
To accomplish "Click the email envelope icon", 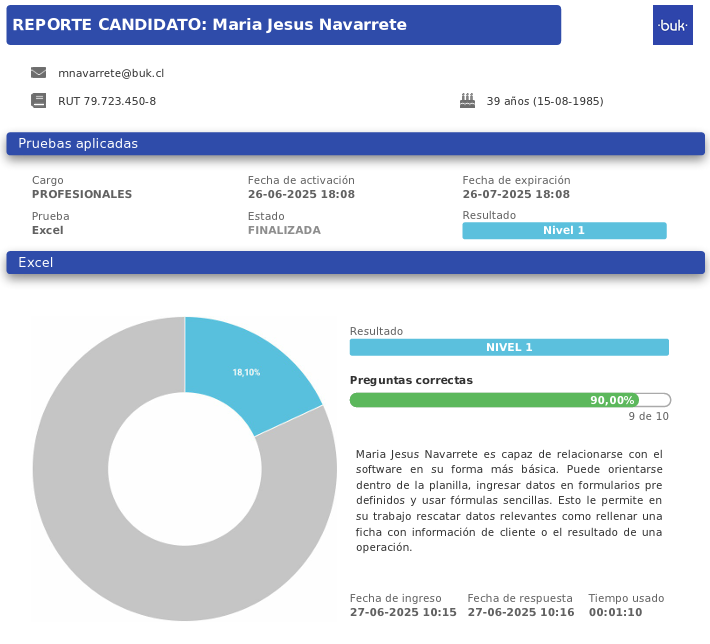I will click(x=39, y=73).
